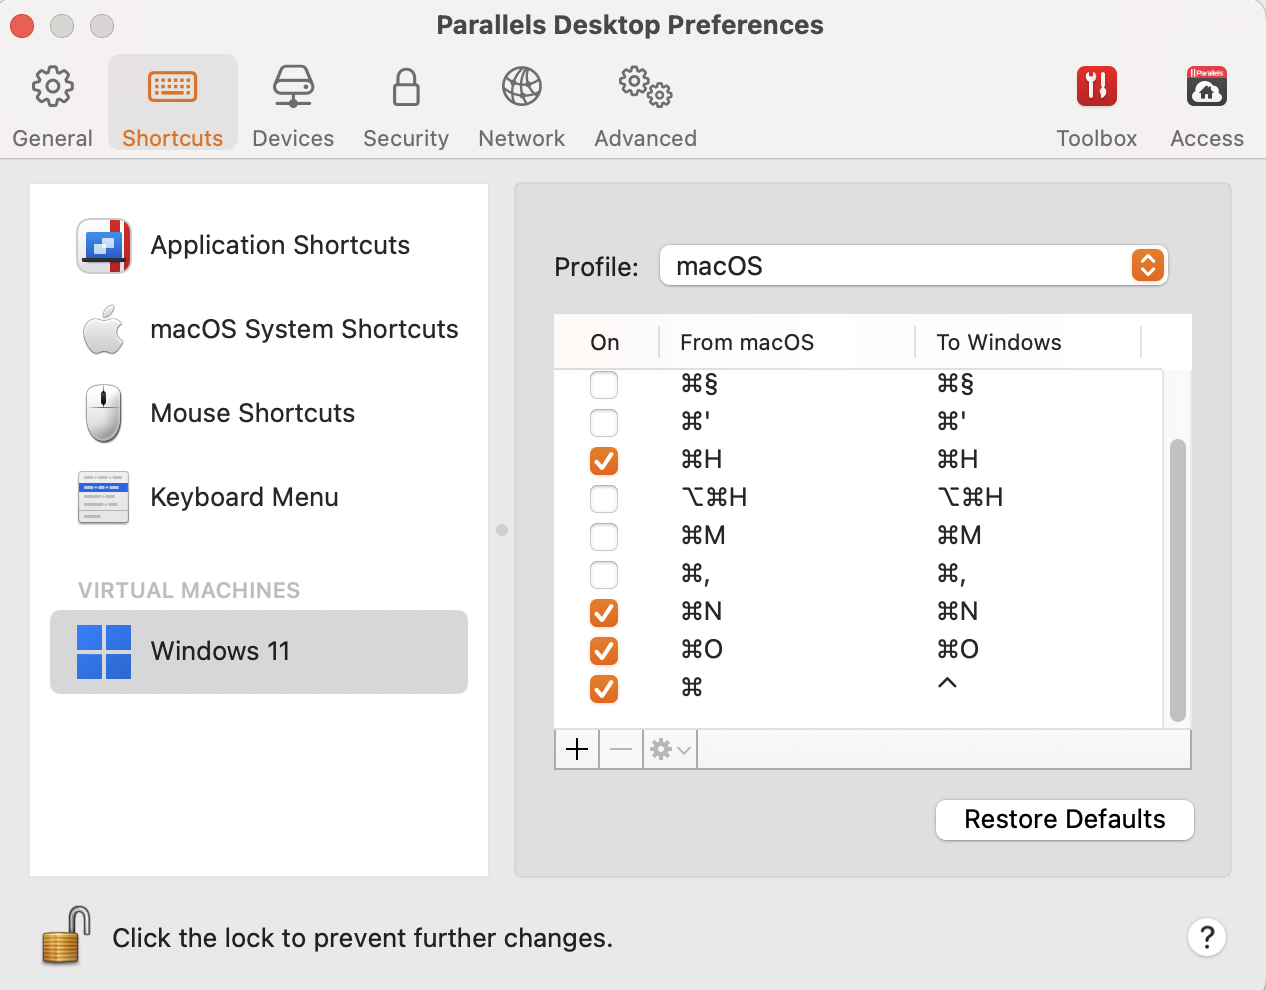Viewport: 1266px width, 990px height.
Task: Disable the ⌘H shortcut checkbox
Action: [604, 461]
